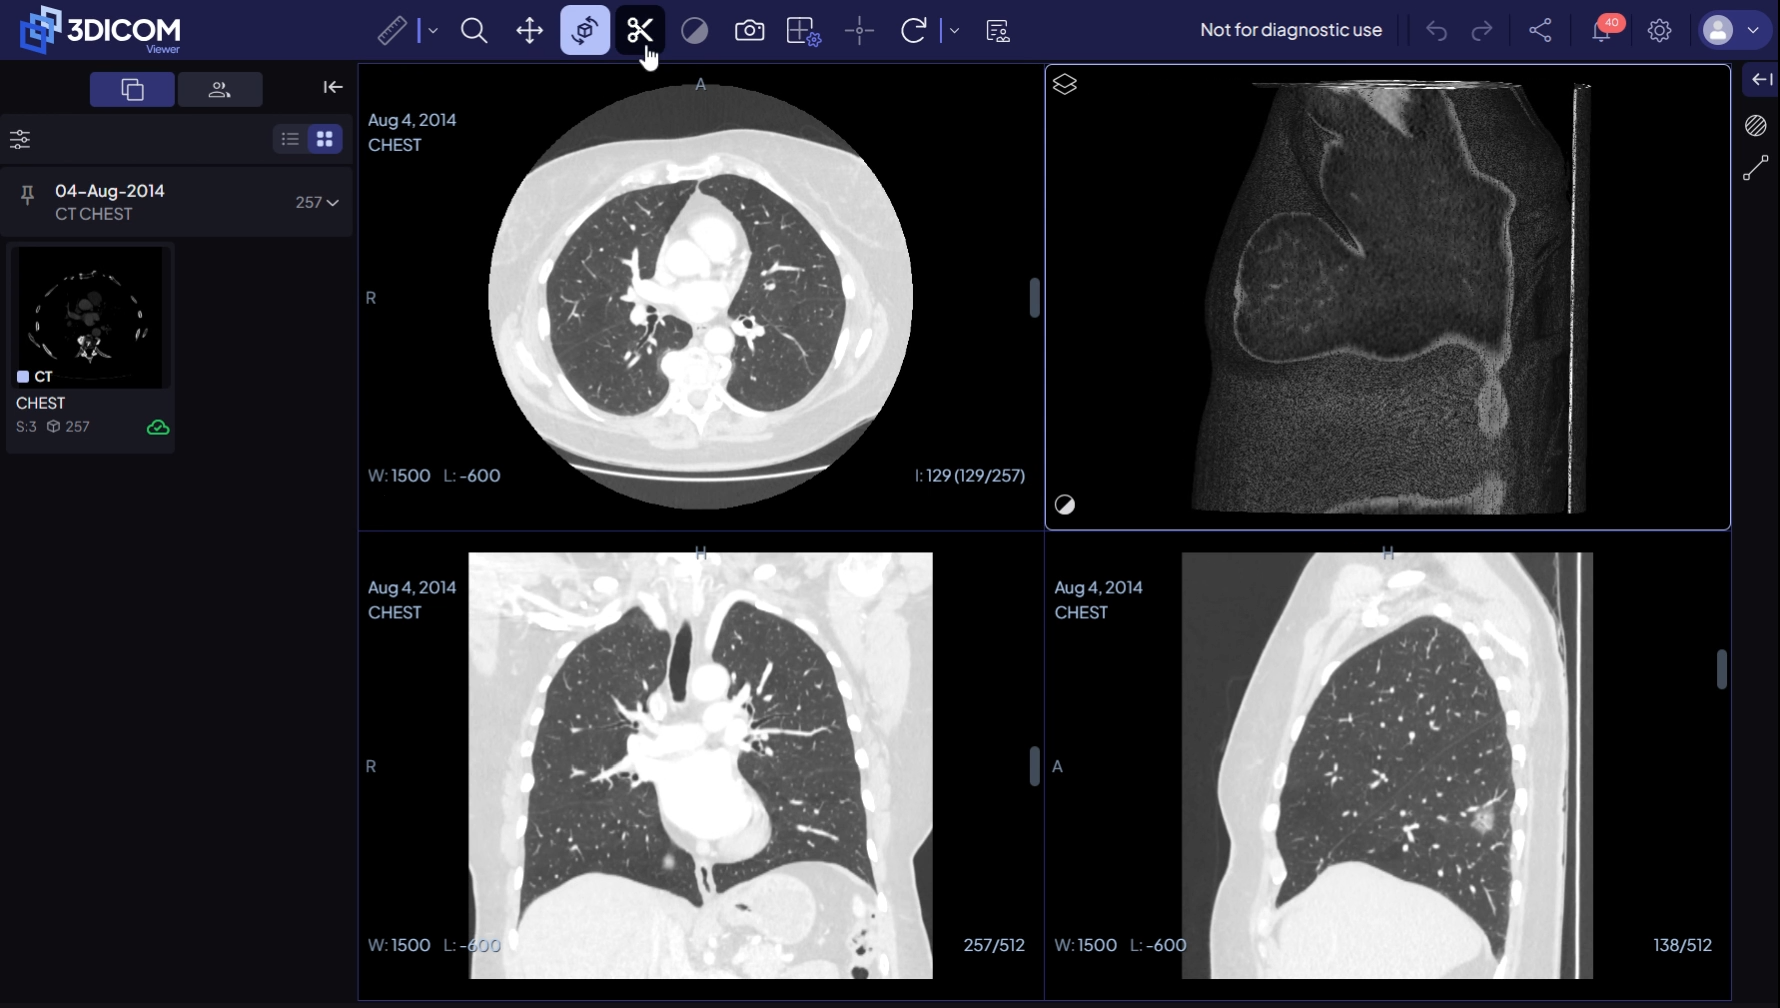Switch series list to grid view
The height and width of the screenshot is (1008, 1780).
pos(325,139)
